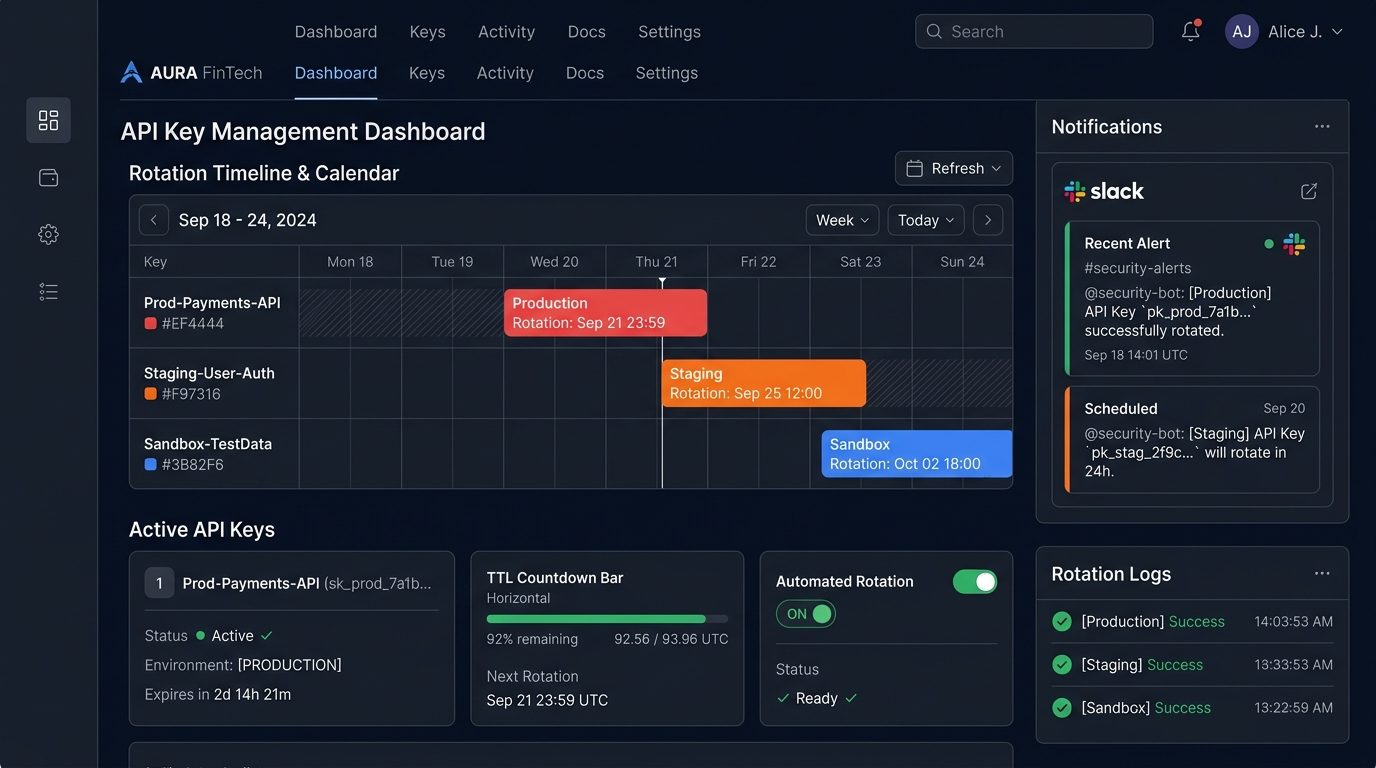Screen dimensions: 1376x768
Task: Expand the Alice J. account menu
Action: 1305,31
